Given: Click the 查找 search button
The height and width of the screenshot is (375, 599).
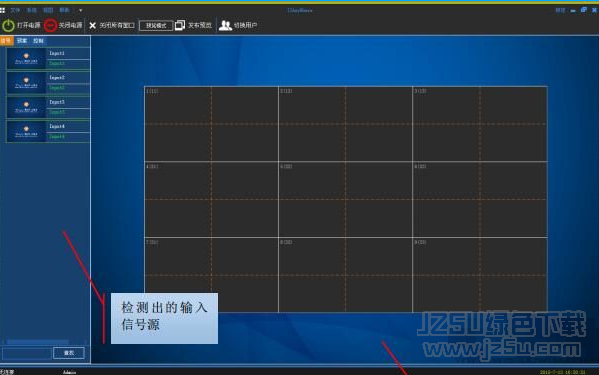Looking at the screenshot, I should click(x=69, y=353).
